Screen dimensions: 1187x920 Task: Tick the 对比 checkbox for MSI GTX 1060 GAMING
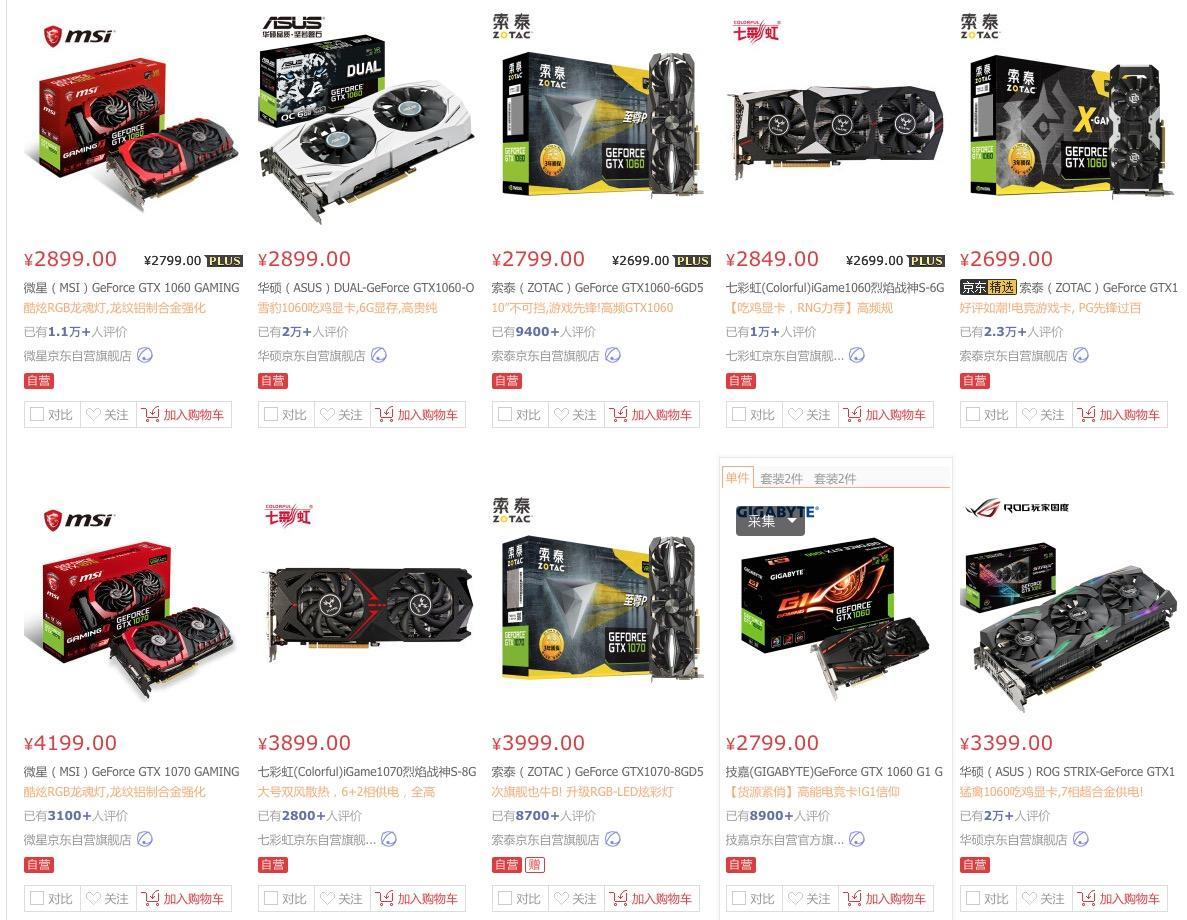click(36, 414)
